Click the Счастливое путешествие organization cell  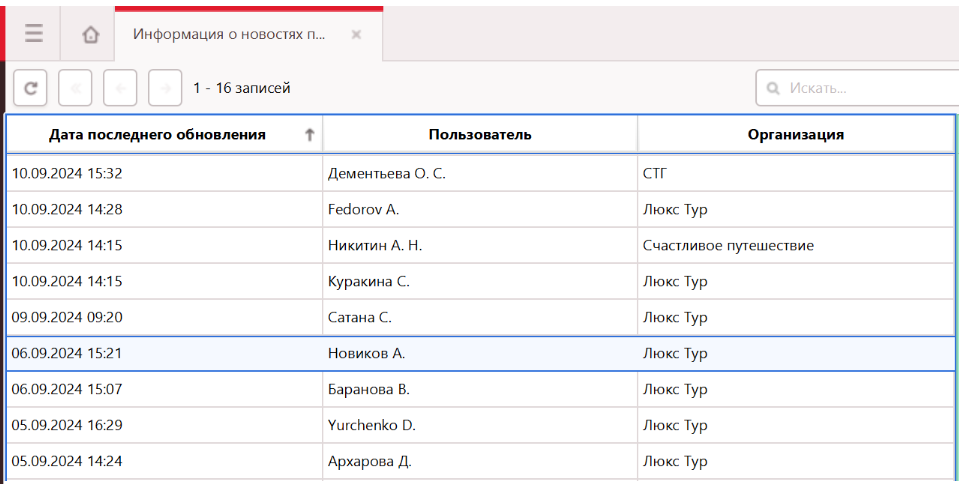pos(728,246)
